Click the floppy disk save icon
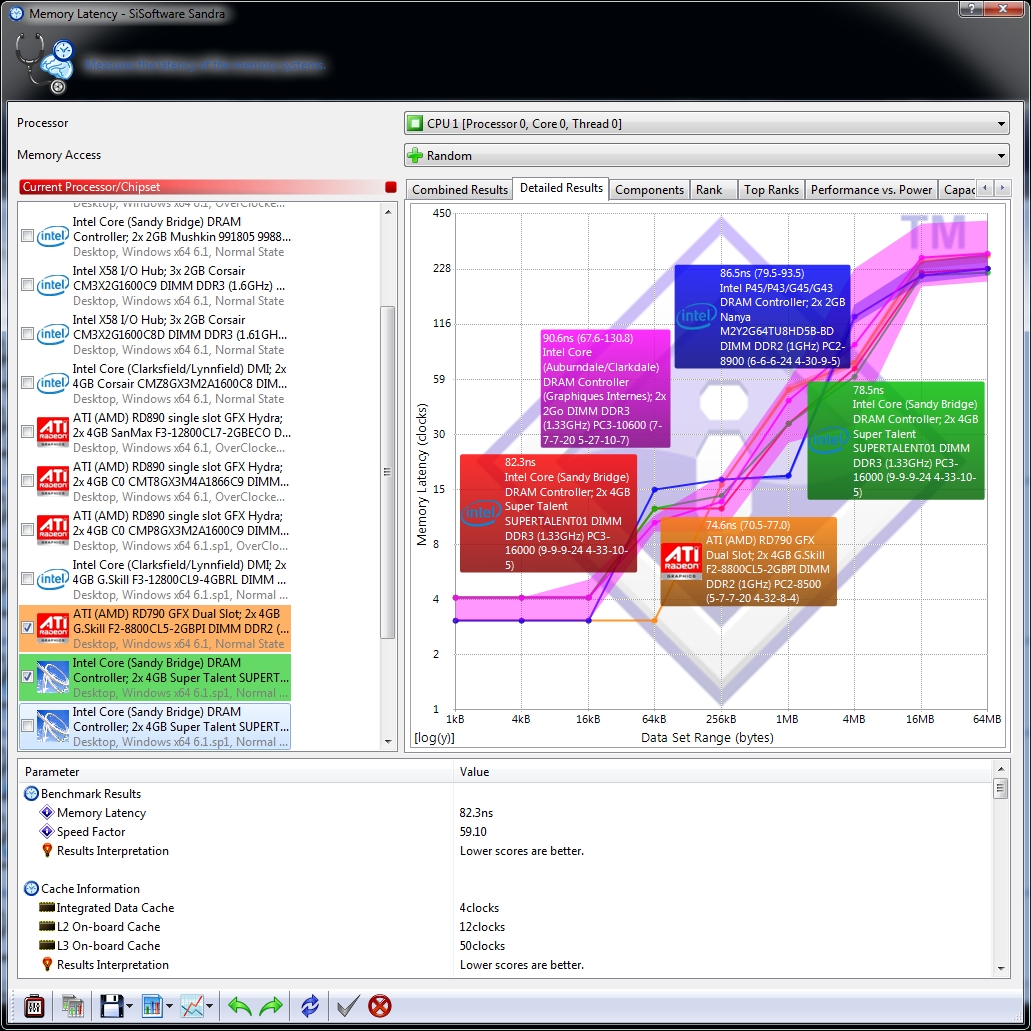Screen dimensions: 1031x1031 pos(111,1006)
